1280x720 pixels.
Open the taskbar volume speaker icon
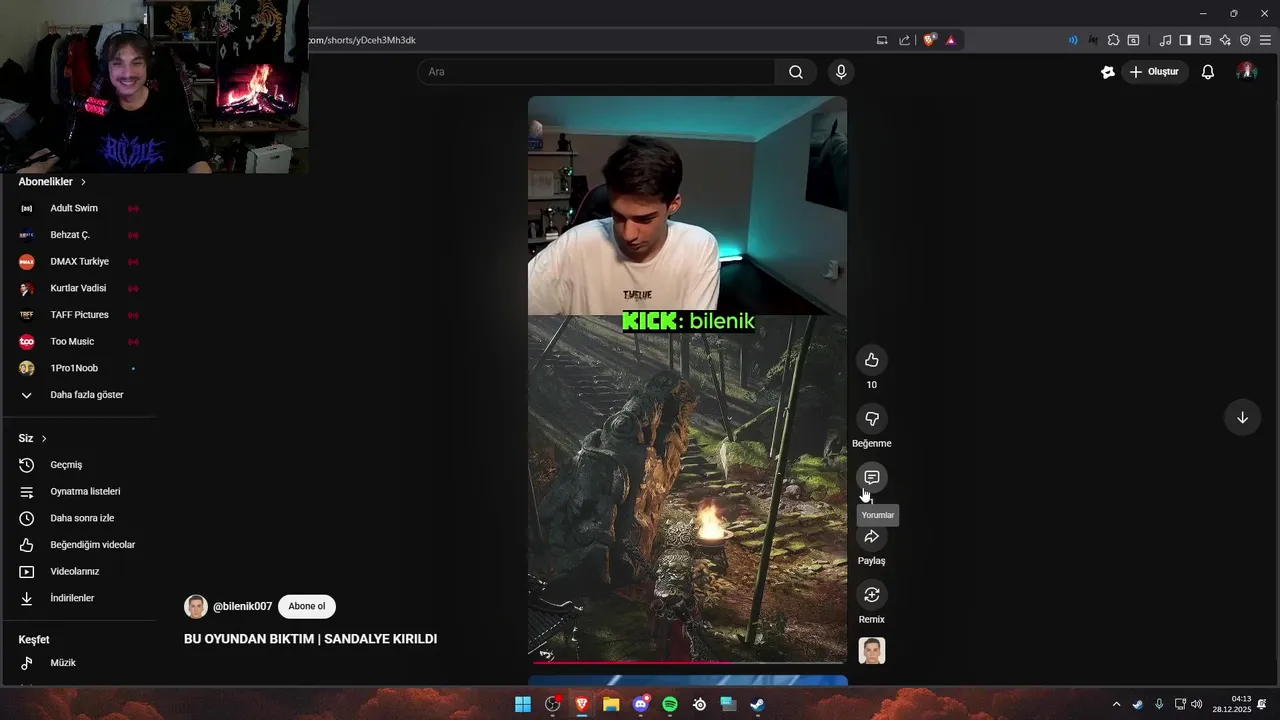tap(1197, 704)
